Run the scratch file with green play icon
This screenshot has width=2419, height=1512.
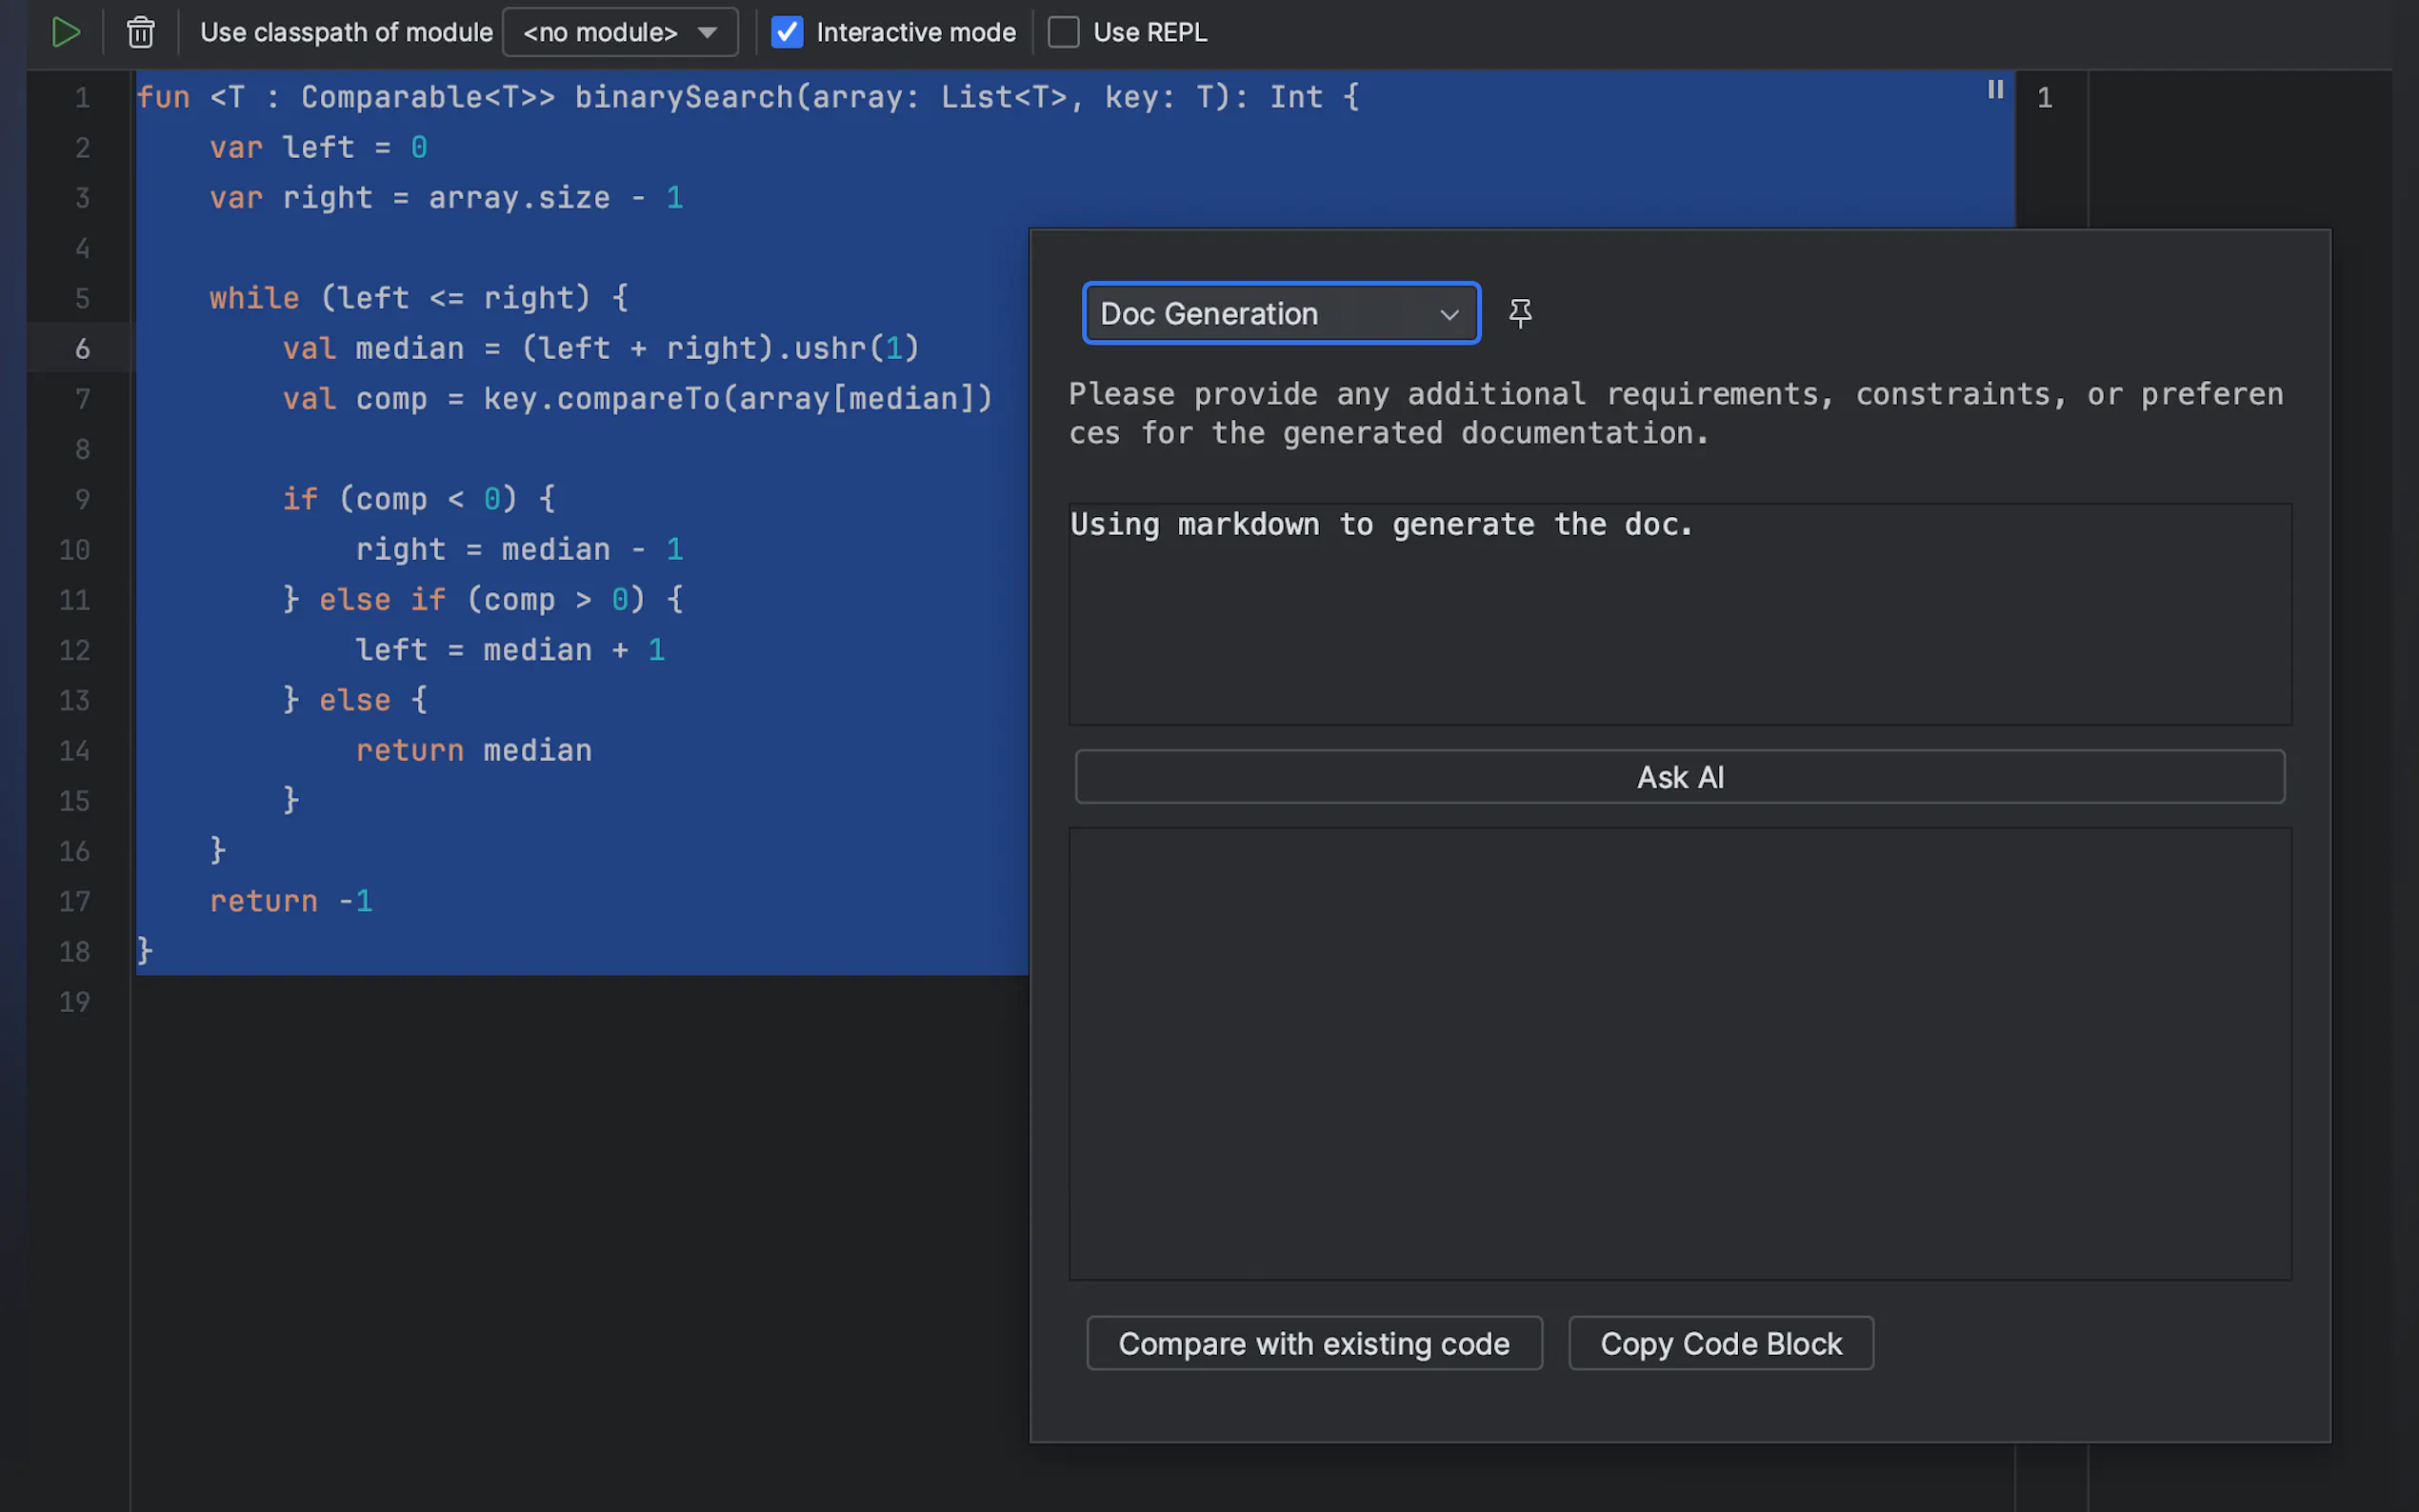[66, 32]
